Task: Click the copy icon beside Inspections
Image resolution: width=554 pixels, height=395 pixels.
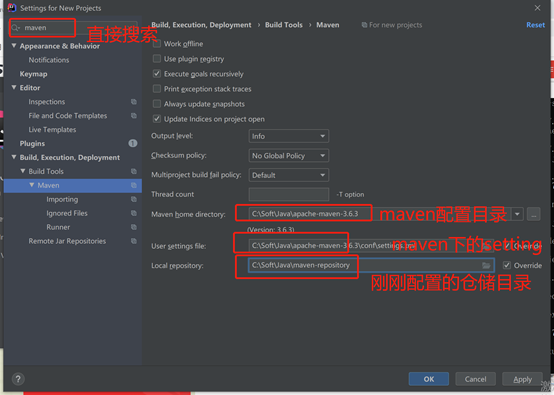Action: click(134, 102)
